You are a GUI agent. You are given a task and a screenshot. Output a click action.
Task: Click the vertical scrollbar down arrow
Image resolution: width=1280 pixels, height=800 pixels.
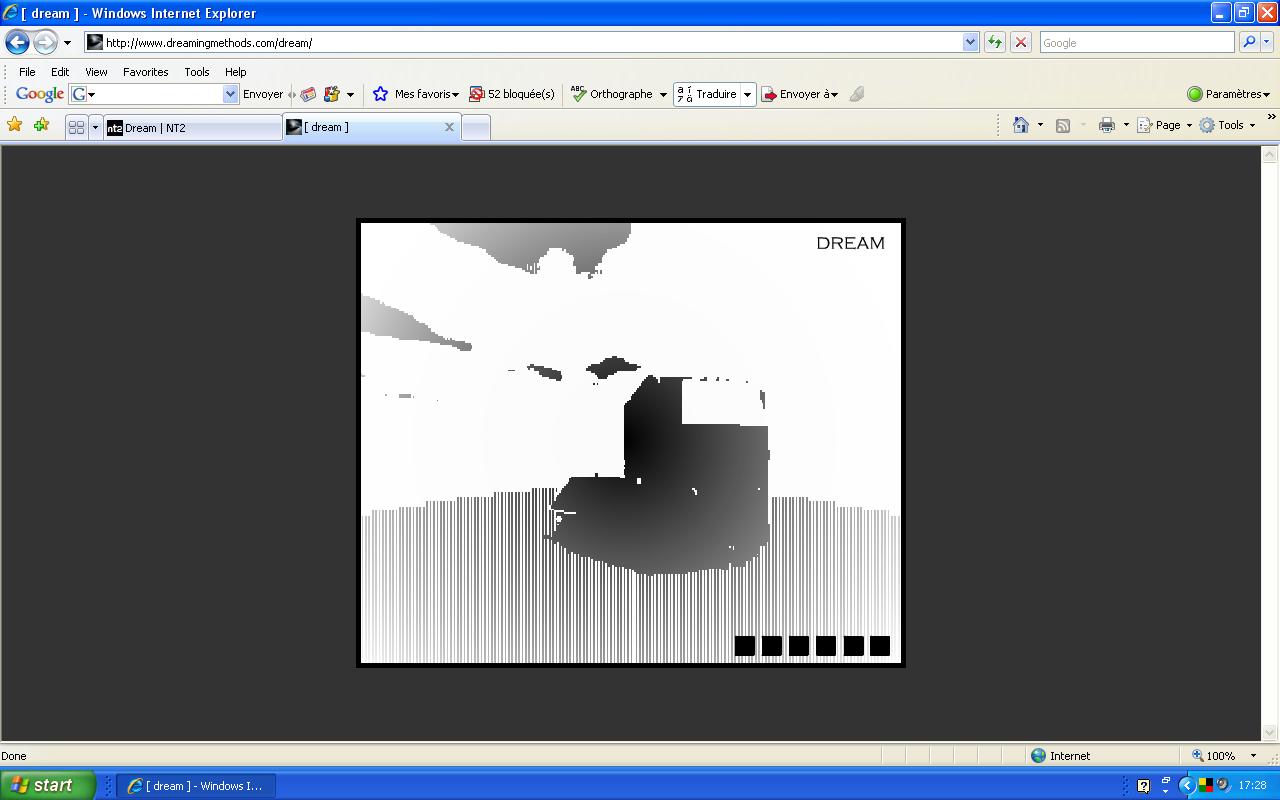point(1269,732)
